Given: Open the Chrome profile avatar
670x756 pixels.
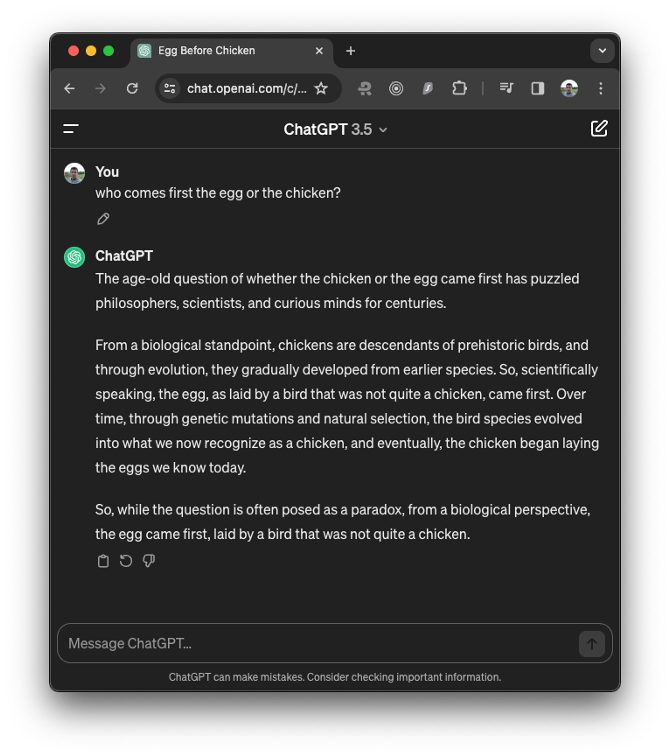Looking at the screenshot, I should pyautogui.click(x=569, y=89).
